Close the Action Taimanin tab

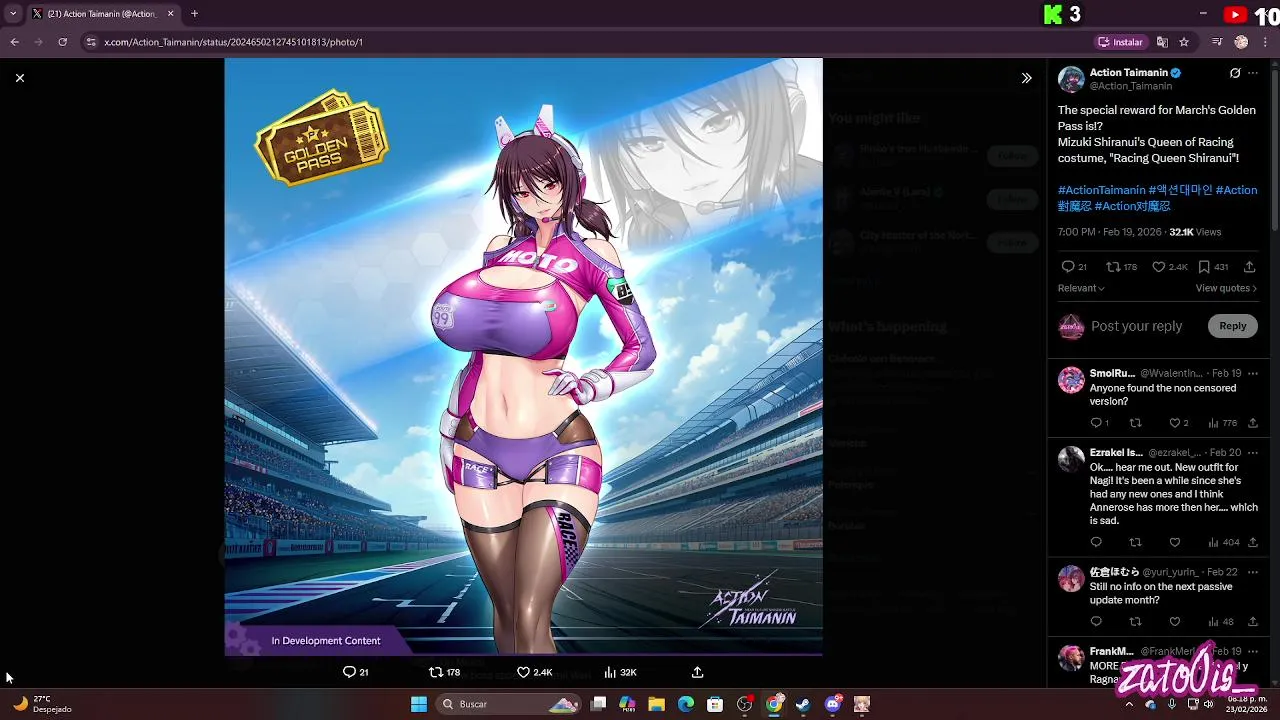click(170, 14)
